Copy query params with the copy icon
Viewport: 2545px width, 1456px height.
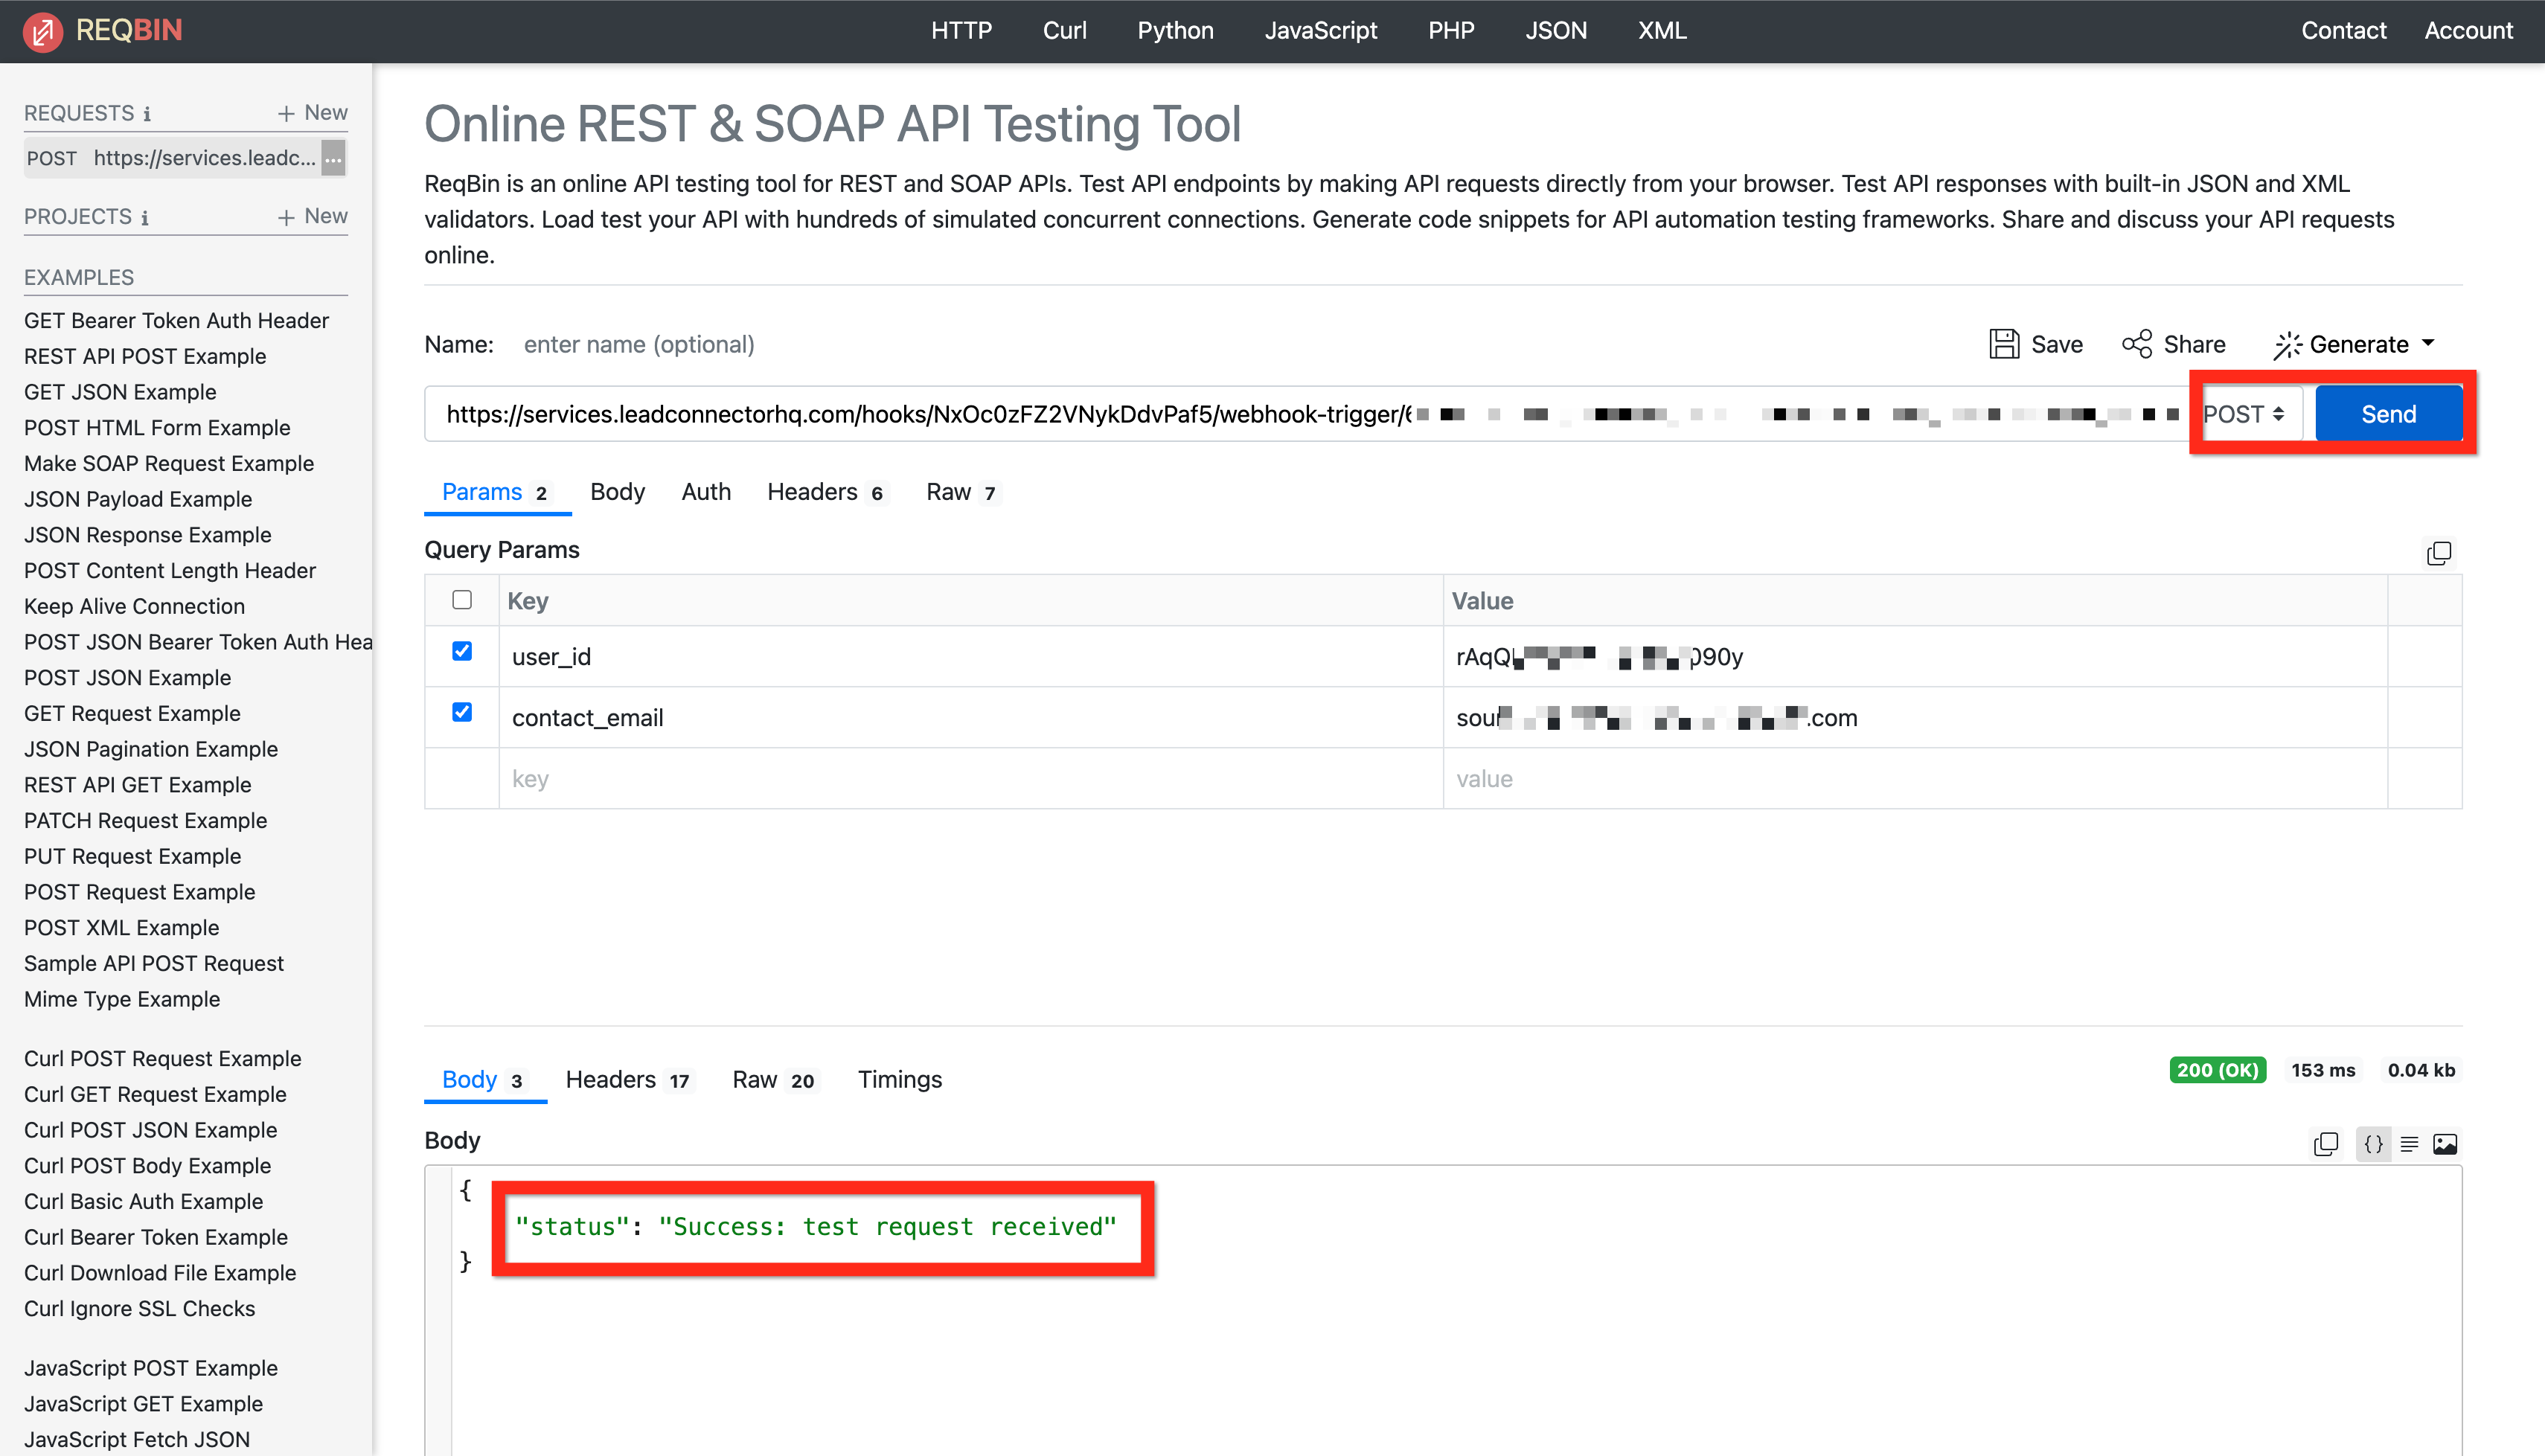(x=2438, y=553)
